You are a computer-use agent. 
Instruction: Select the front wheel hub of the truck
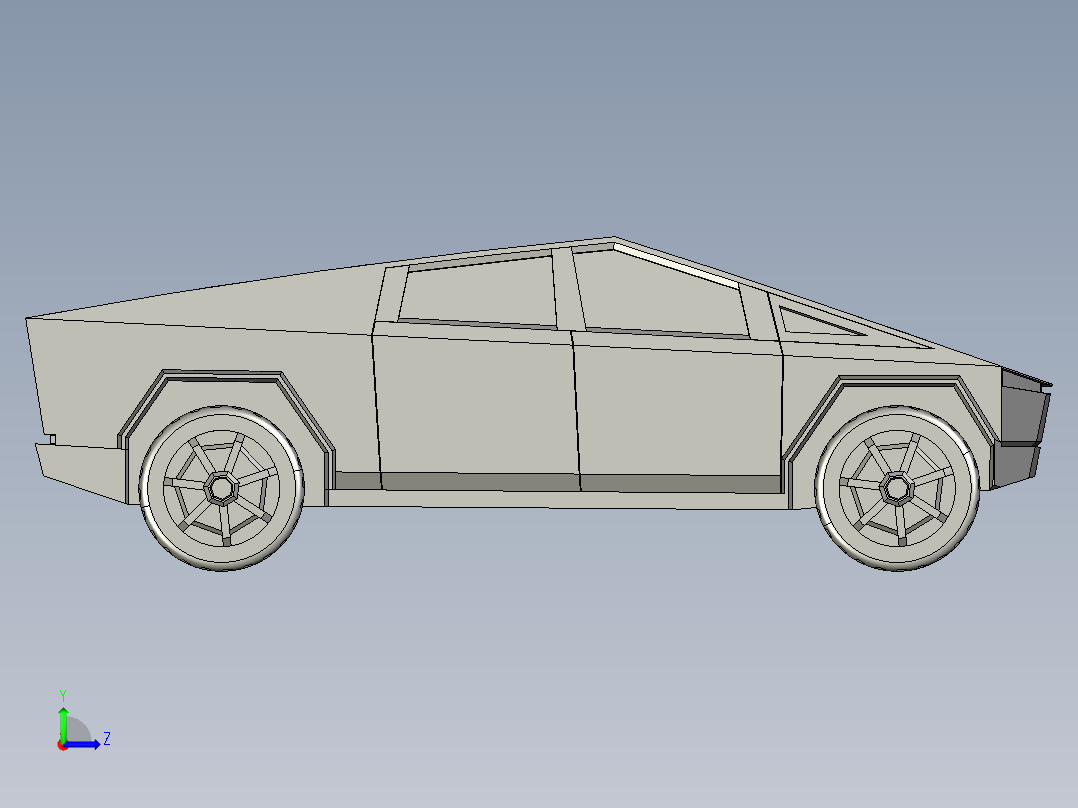click(896, 488)
